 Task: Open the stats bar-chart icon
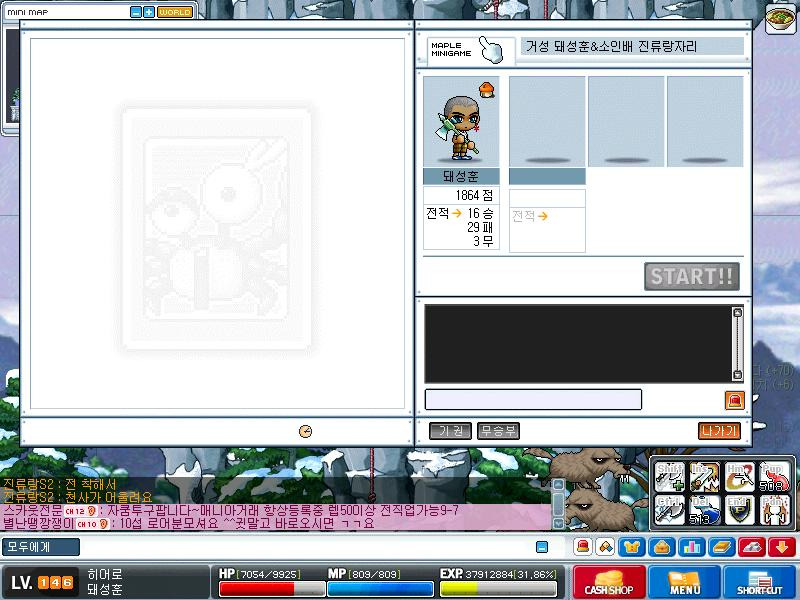coord(692,547)
